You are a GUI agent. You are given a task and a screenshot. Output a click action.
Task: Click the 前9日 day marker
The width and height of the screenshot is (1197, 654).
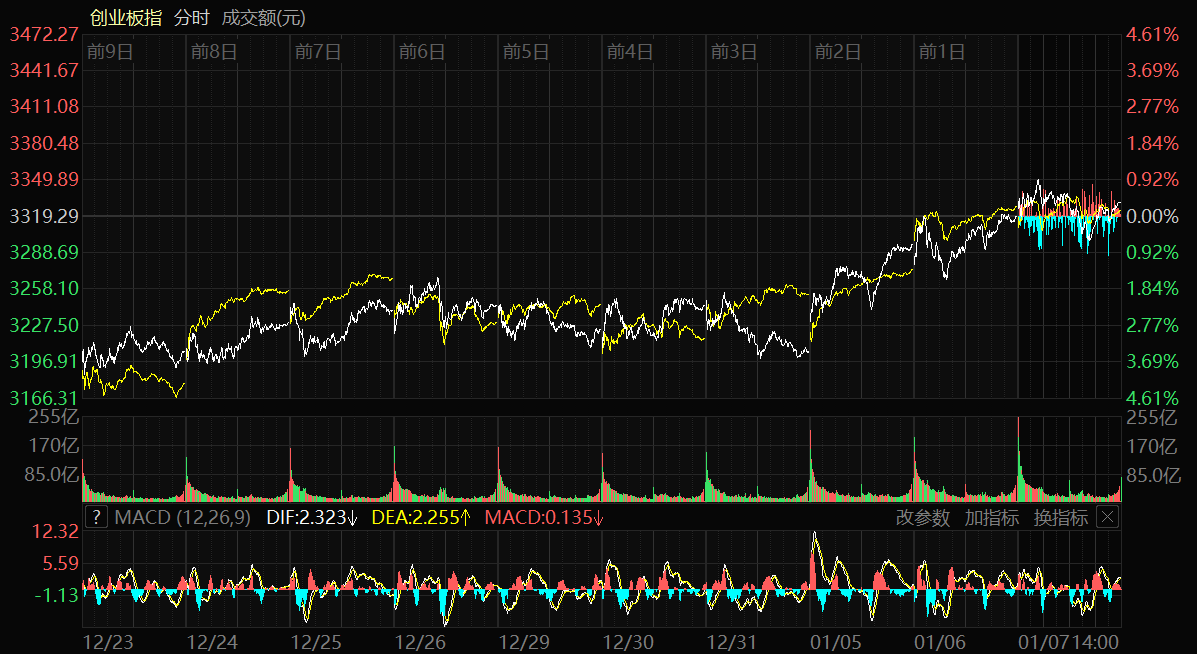pyautogui.click(x=110, y=52)
